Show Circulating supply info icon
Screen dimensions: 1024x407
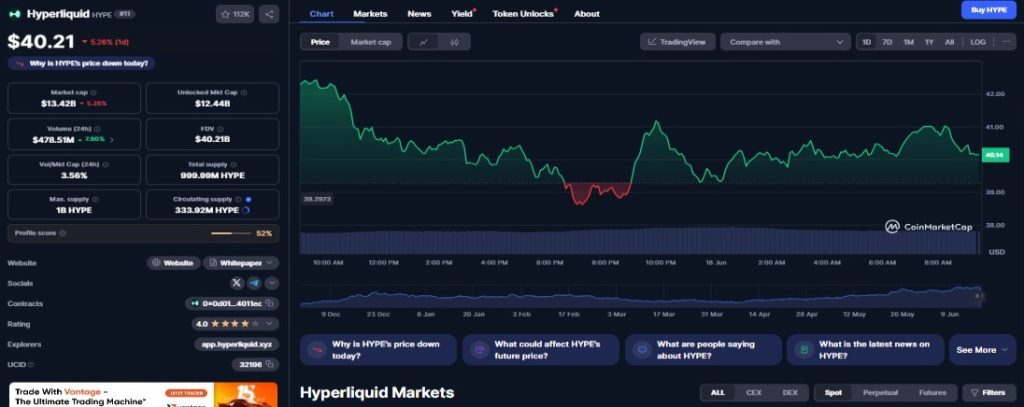pyautogui.click(x=238, y=199)
